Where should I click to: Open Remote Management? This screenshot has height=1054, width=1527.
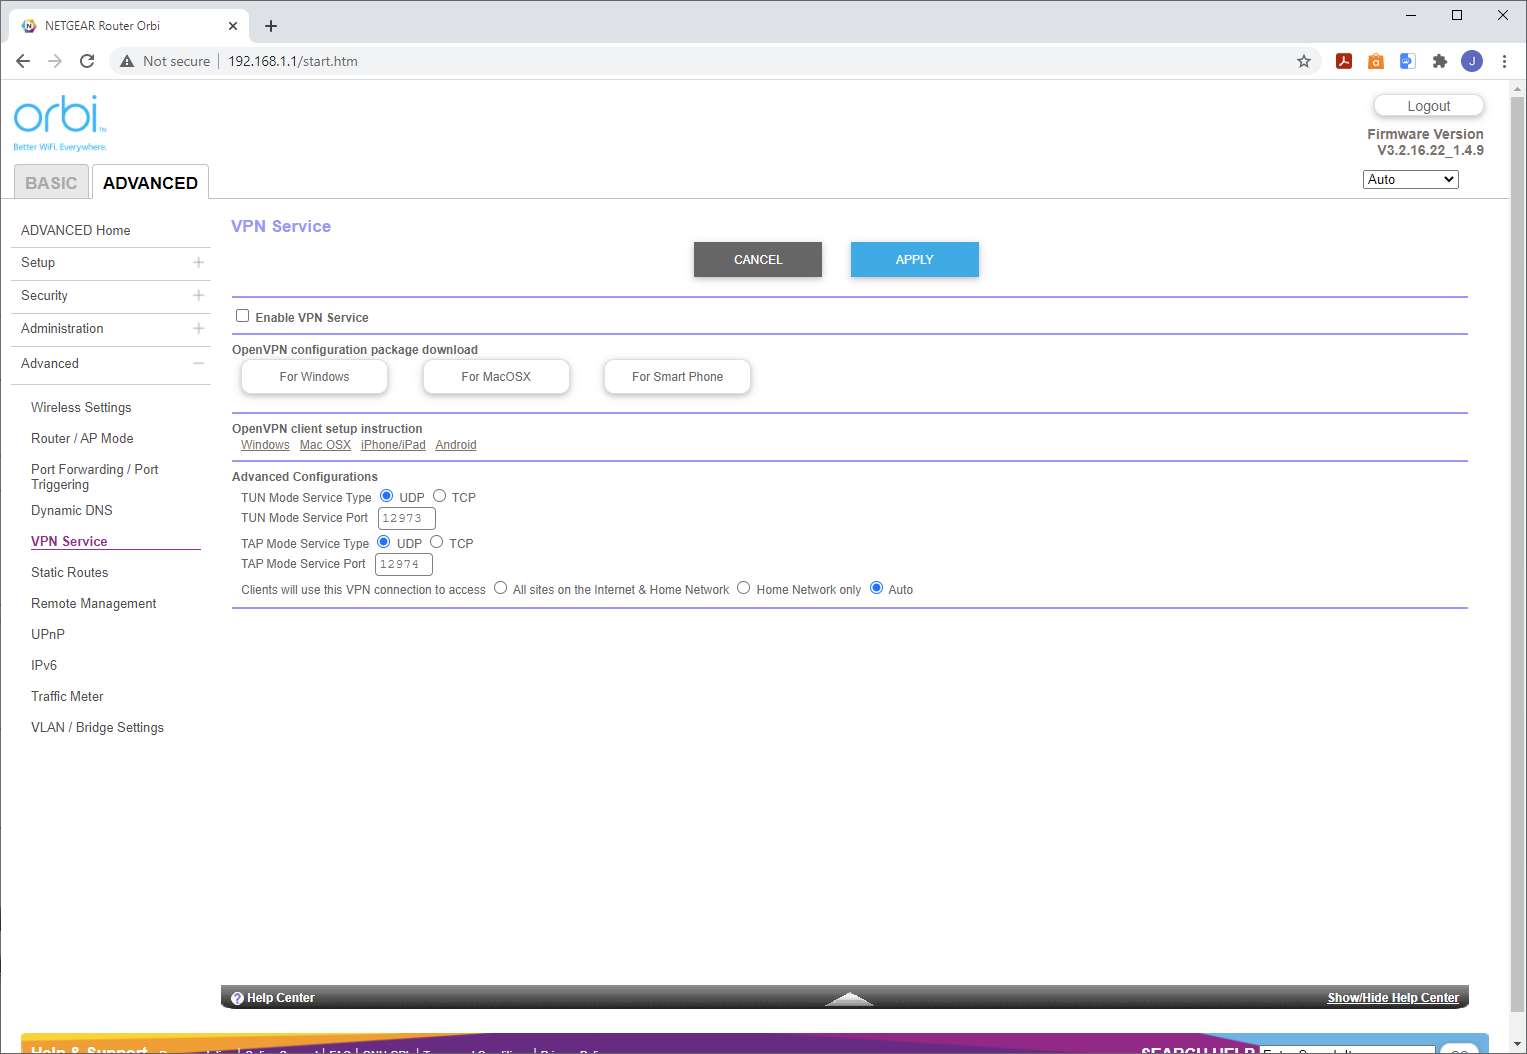pyautogui.click(x=94, y=603)
